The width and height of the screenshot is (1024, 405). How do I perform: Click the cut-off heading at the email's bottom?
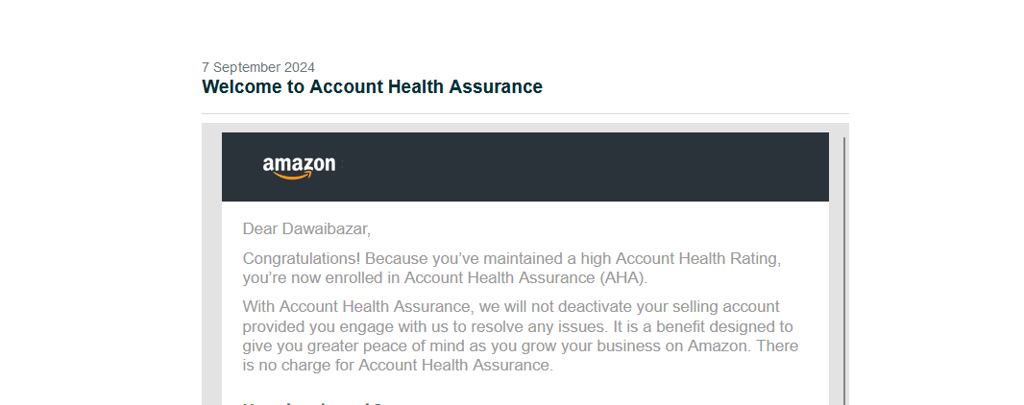point(312,402)
